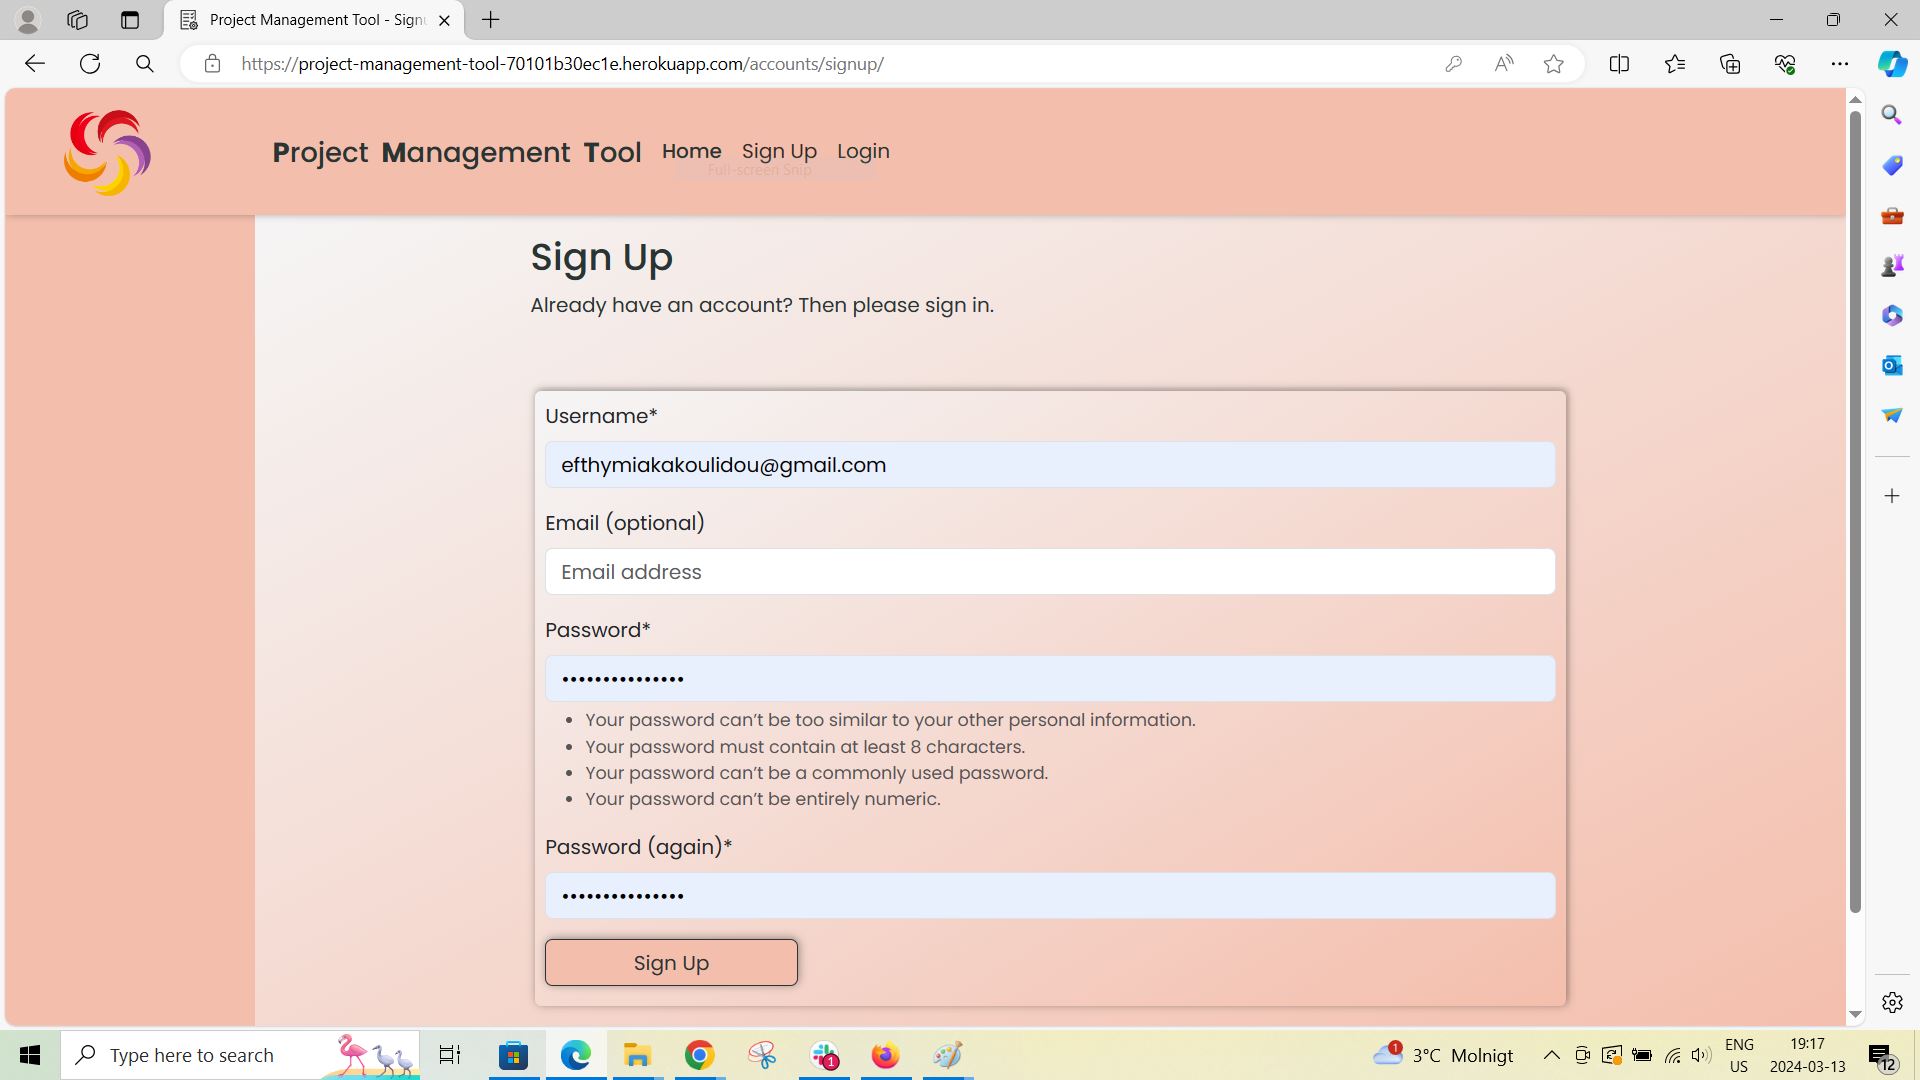
Task: Switch to the Home navigation item
Action: pos(691,151)
